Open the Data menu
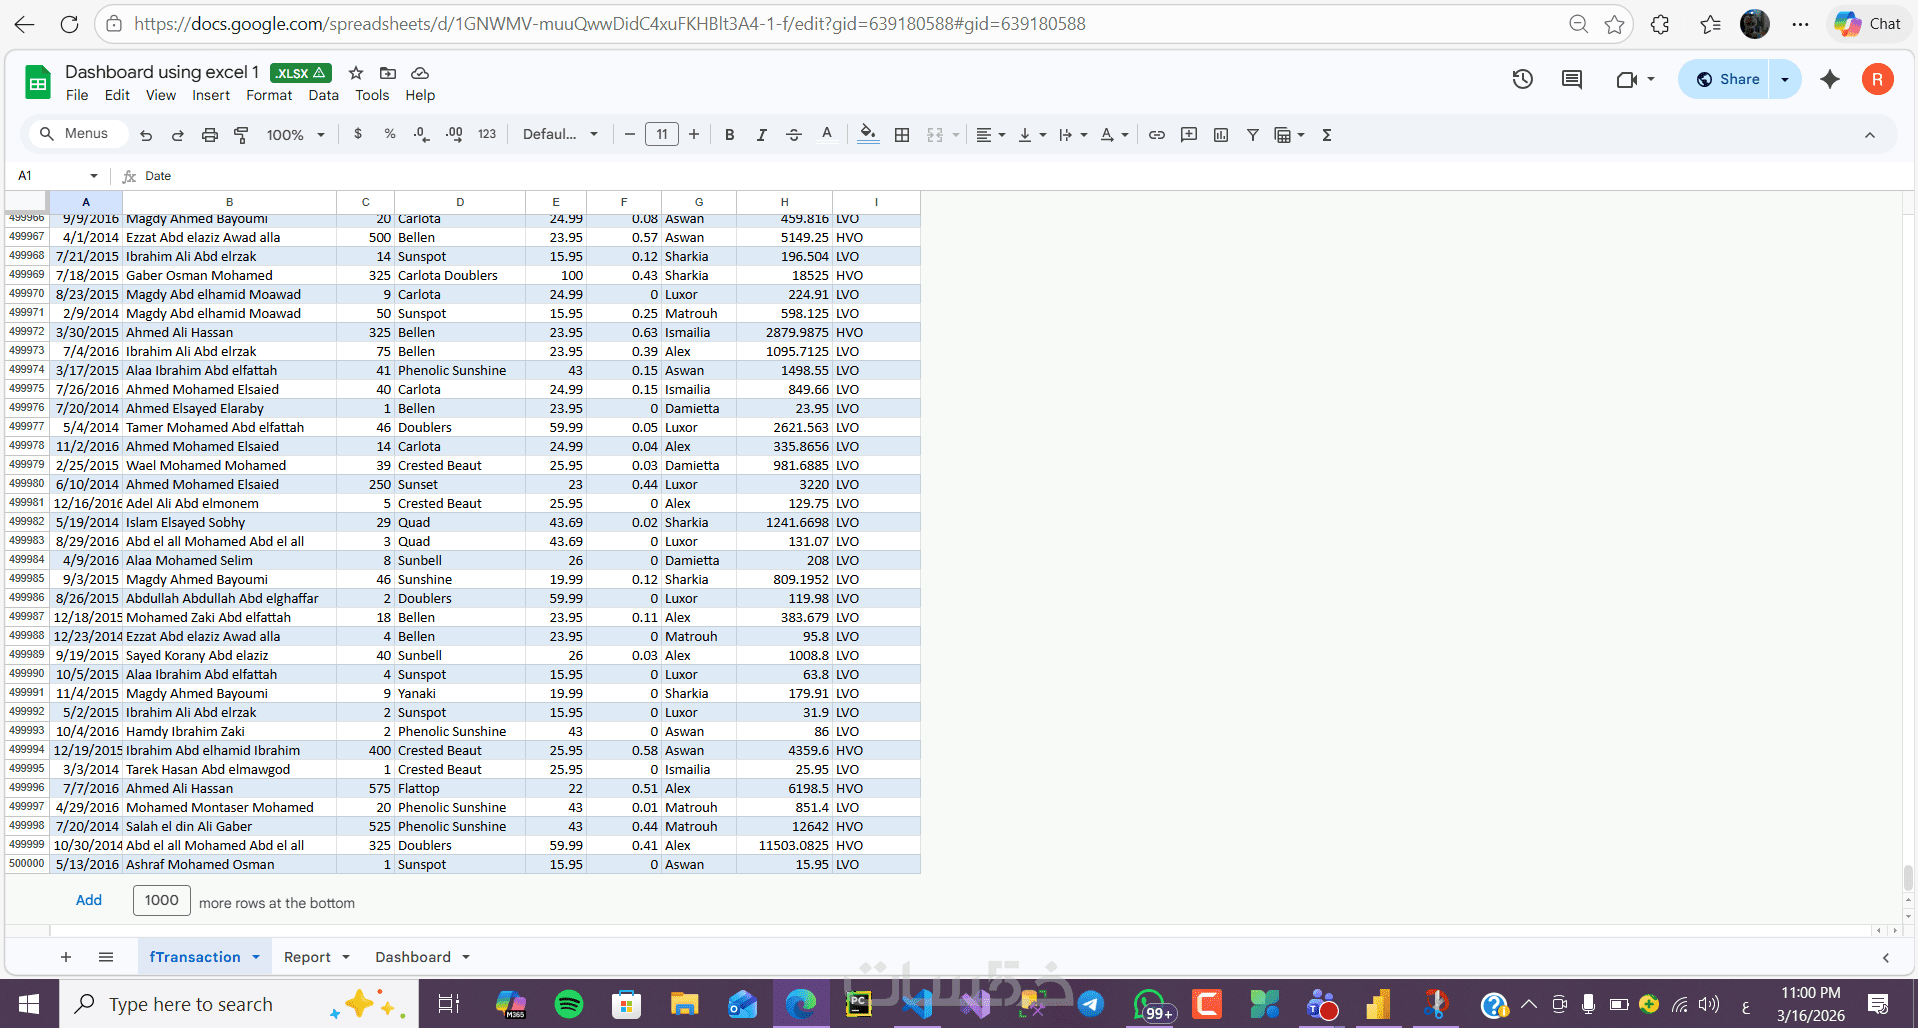The height and width of the screenshot is (1028, 1918). click(323, 95)
